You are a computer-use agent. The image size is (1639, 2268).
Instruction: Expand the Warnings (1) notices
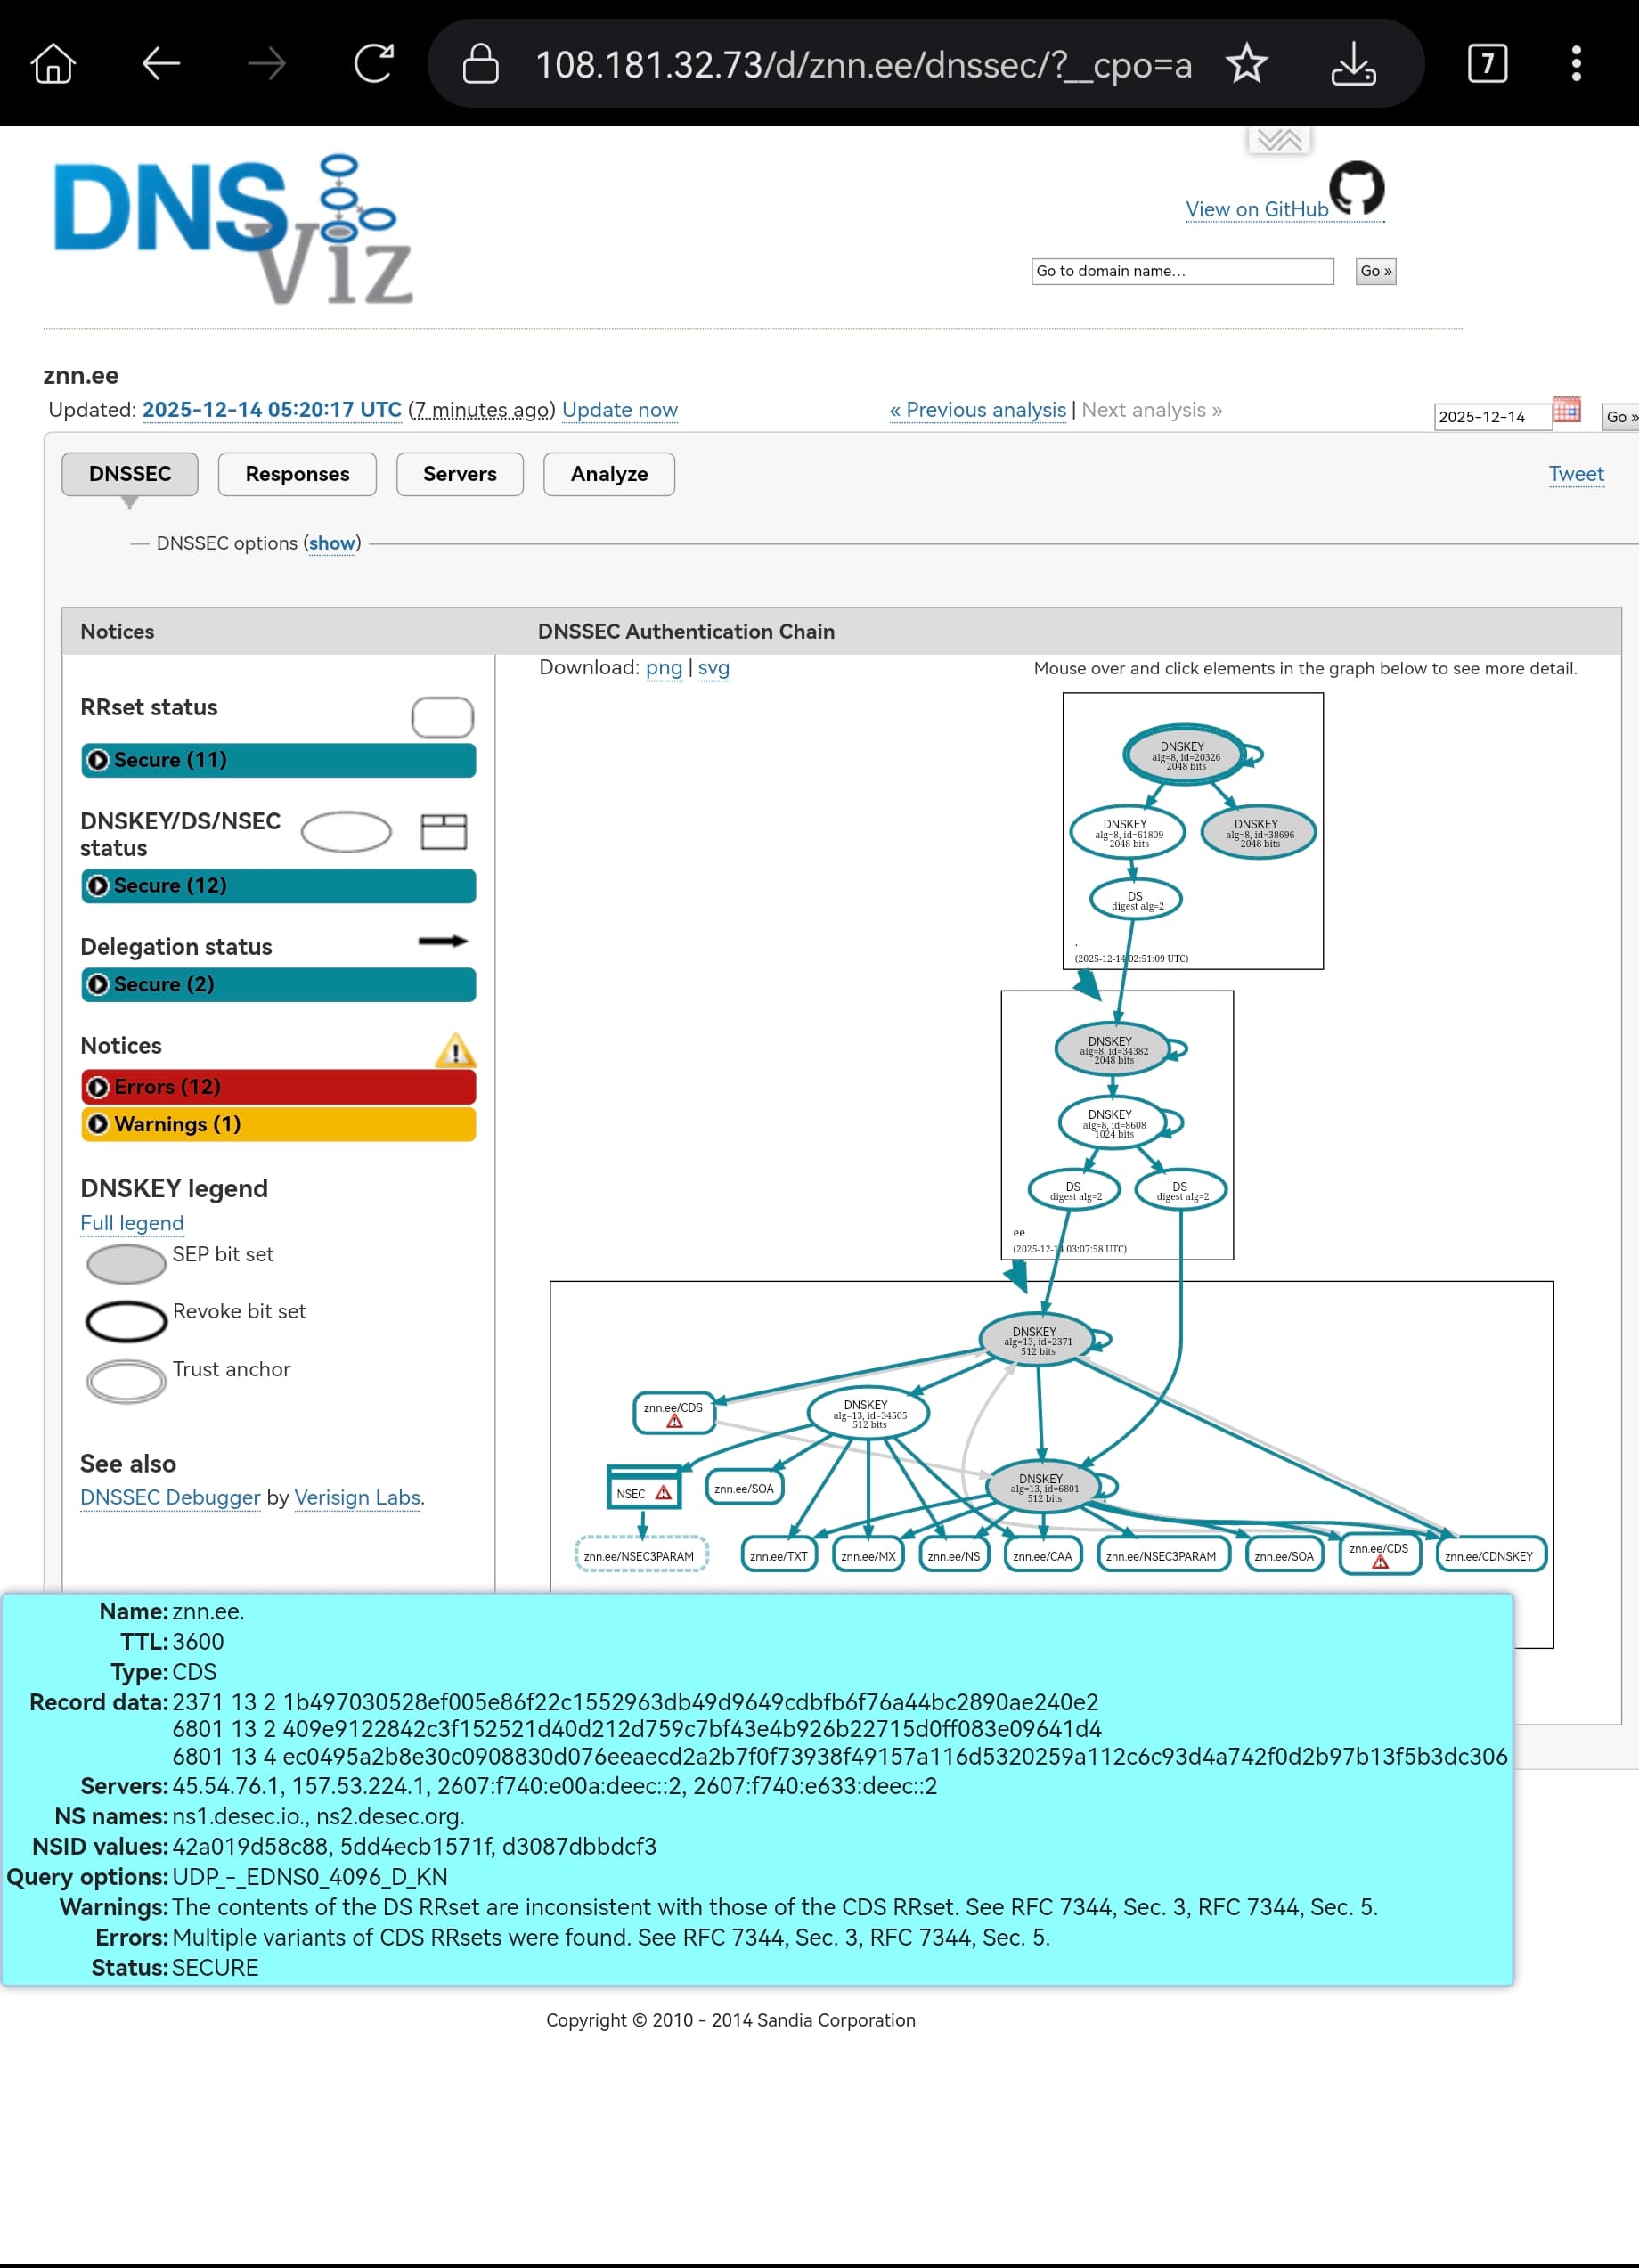click(278, 1124)
